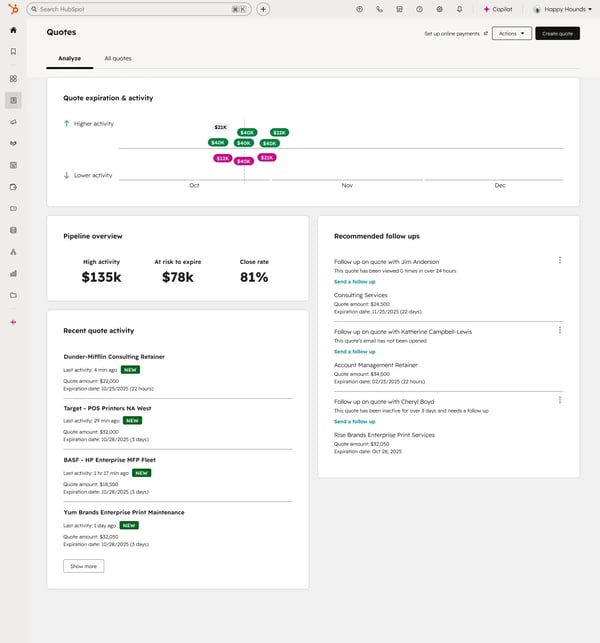Viewport: 600px width, 643px height.
Task: Click the HubSpot sprocket logo
Action: pos(13,9)
